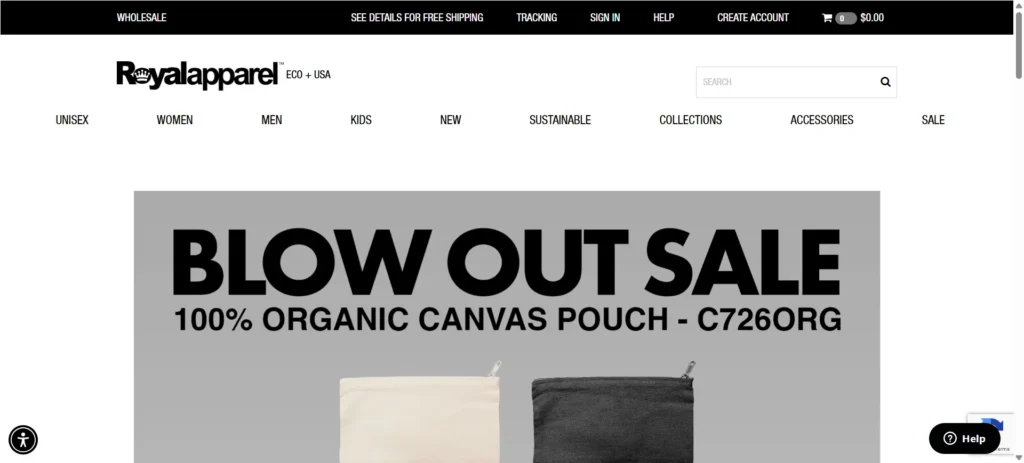This screenshot has width=1024, height=463.
Task: Click CREATE ACCOUNT link
Action: [x=753, y=18]
